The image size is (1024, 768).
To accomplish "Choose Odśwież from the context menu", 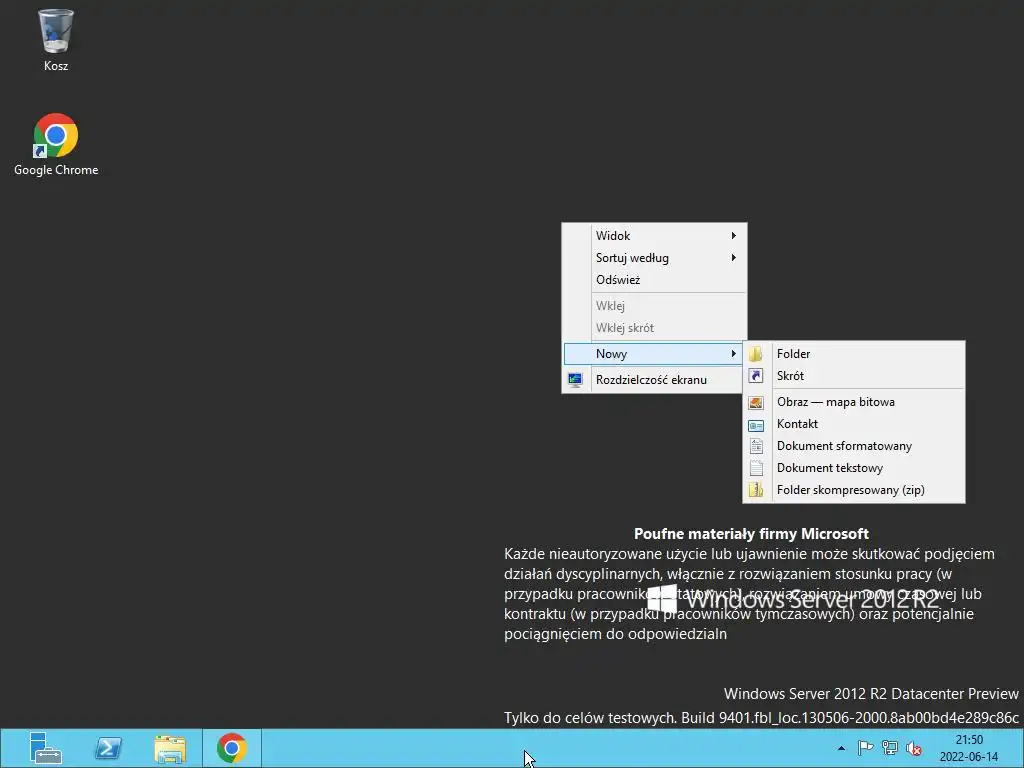I will [654, 280].
